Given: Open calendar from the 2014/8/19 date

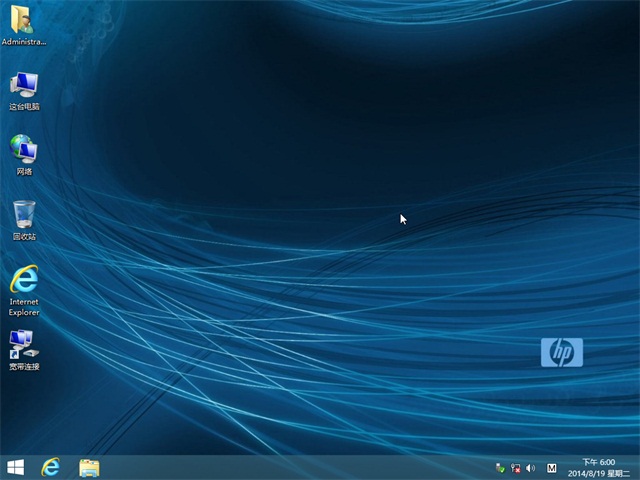Looking at the screenshot, I should tap(598, 473).
